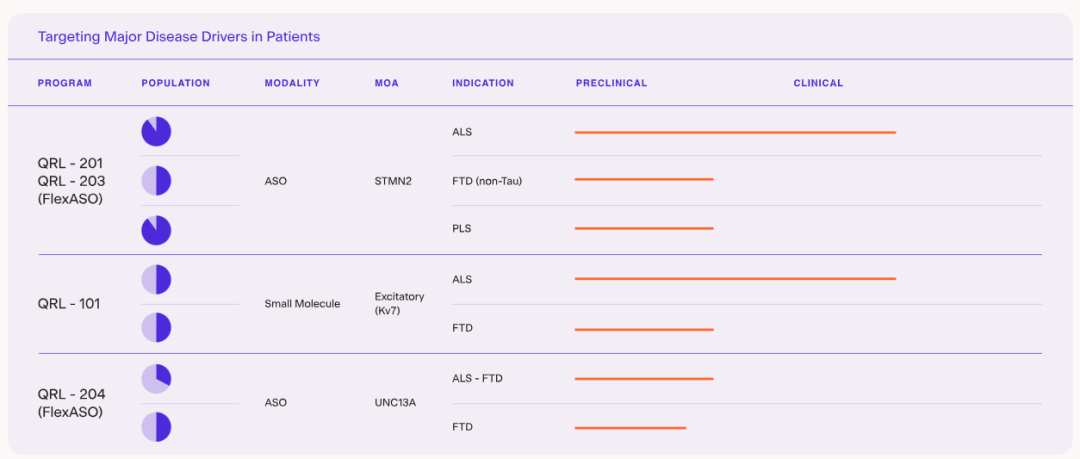Viewport: 1080px width, 459px height.
Task: Click the QRL-204 FTD progress bar
Action: 630,428
